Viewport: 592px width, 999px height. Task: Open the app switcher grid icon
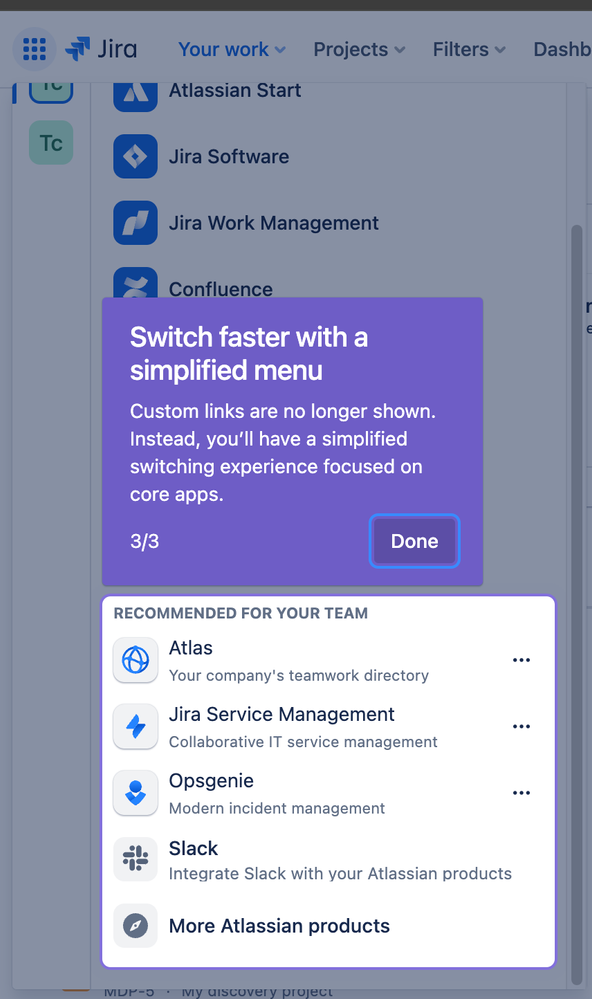(x=34, y=49)
